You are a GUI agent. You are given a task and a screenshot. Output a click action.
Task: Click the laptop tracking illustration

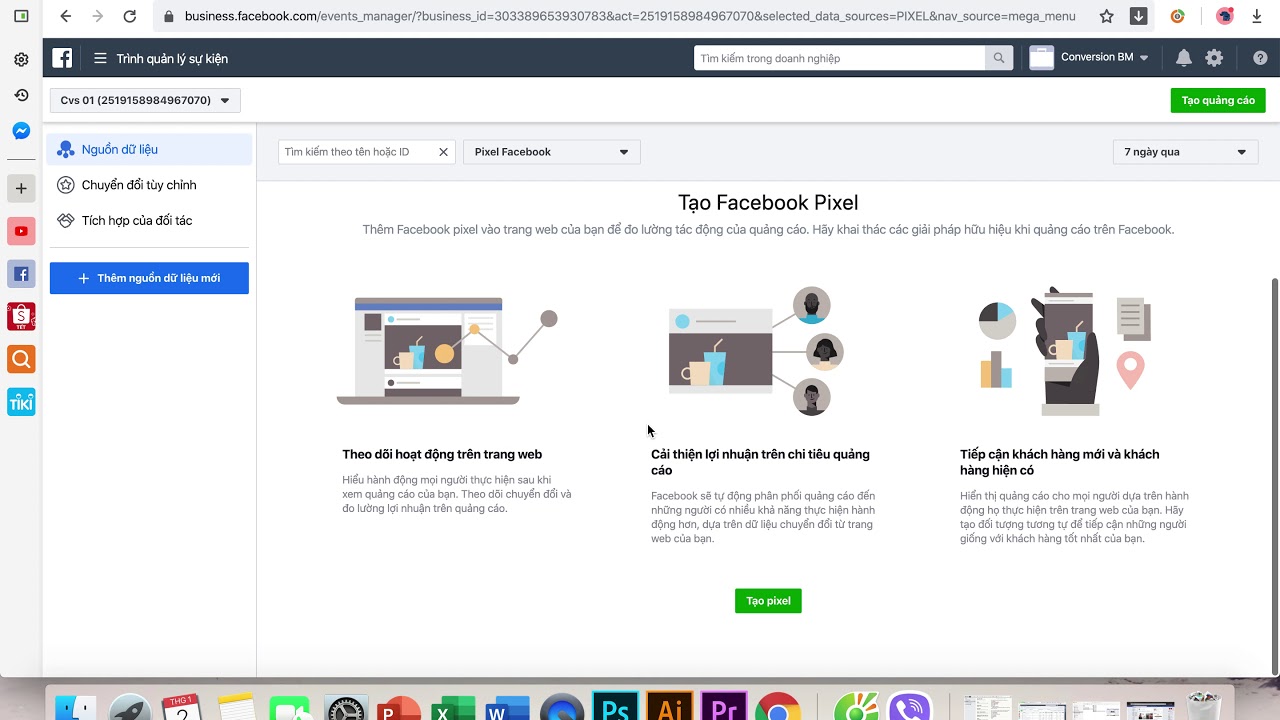(447, 350)
